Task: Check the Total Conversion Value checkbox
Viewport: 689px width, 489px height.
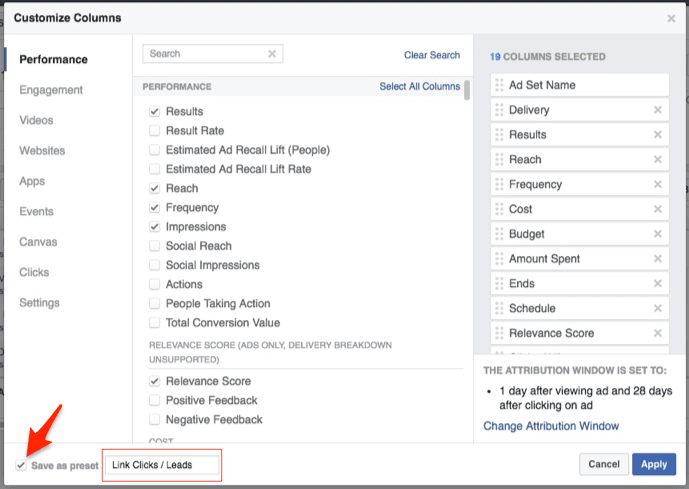Action: tap(154, 323)
